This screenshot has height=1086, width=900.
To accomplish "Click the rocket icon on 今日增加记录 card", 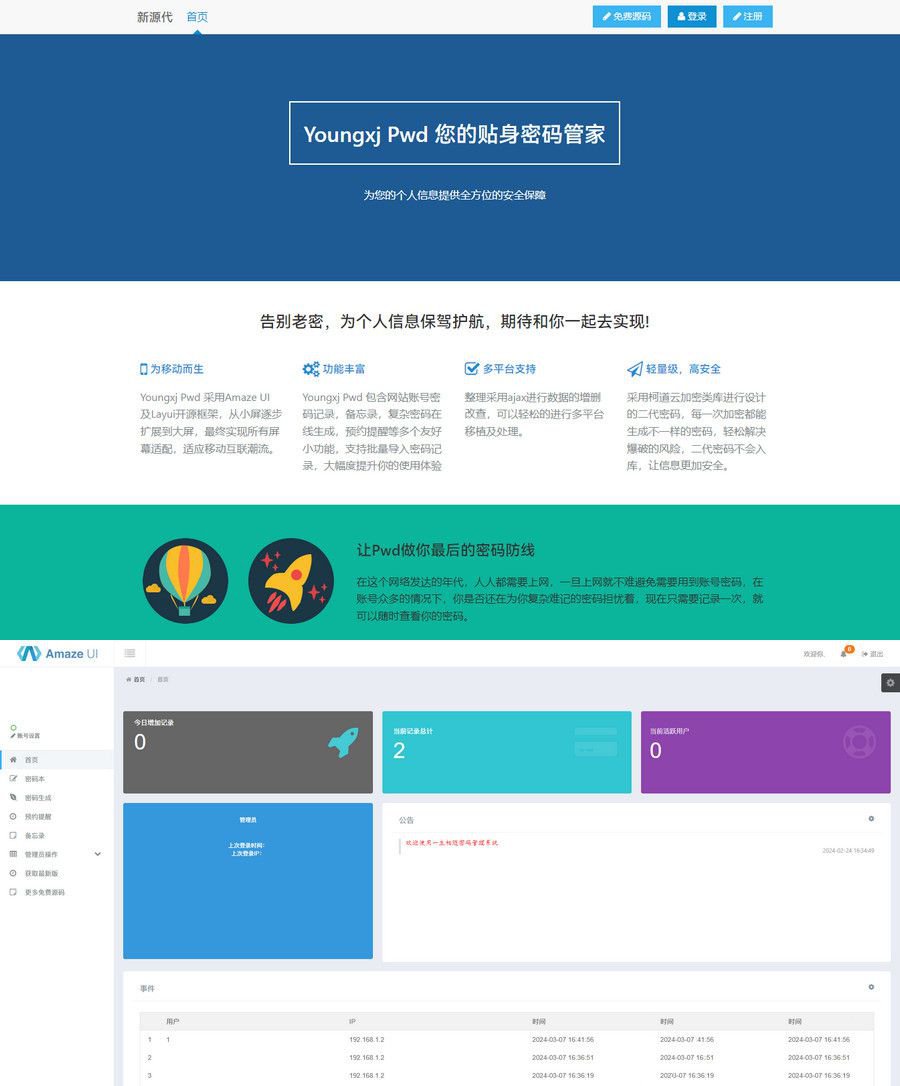I will (x=343, y=742).
